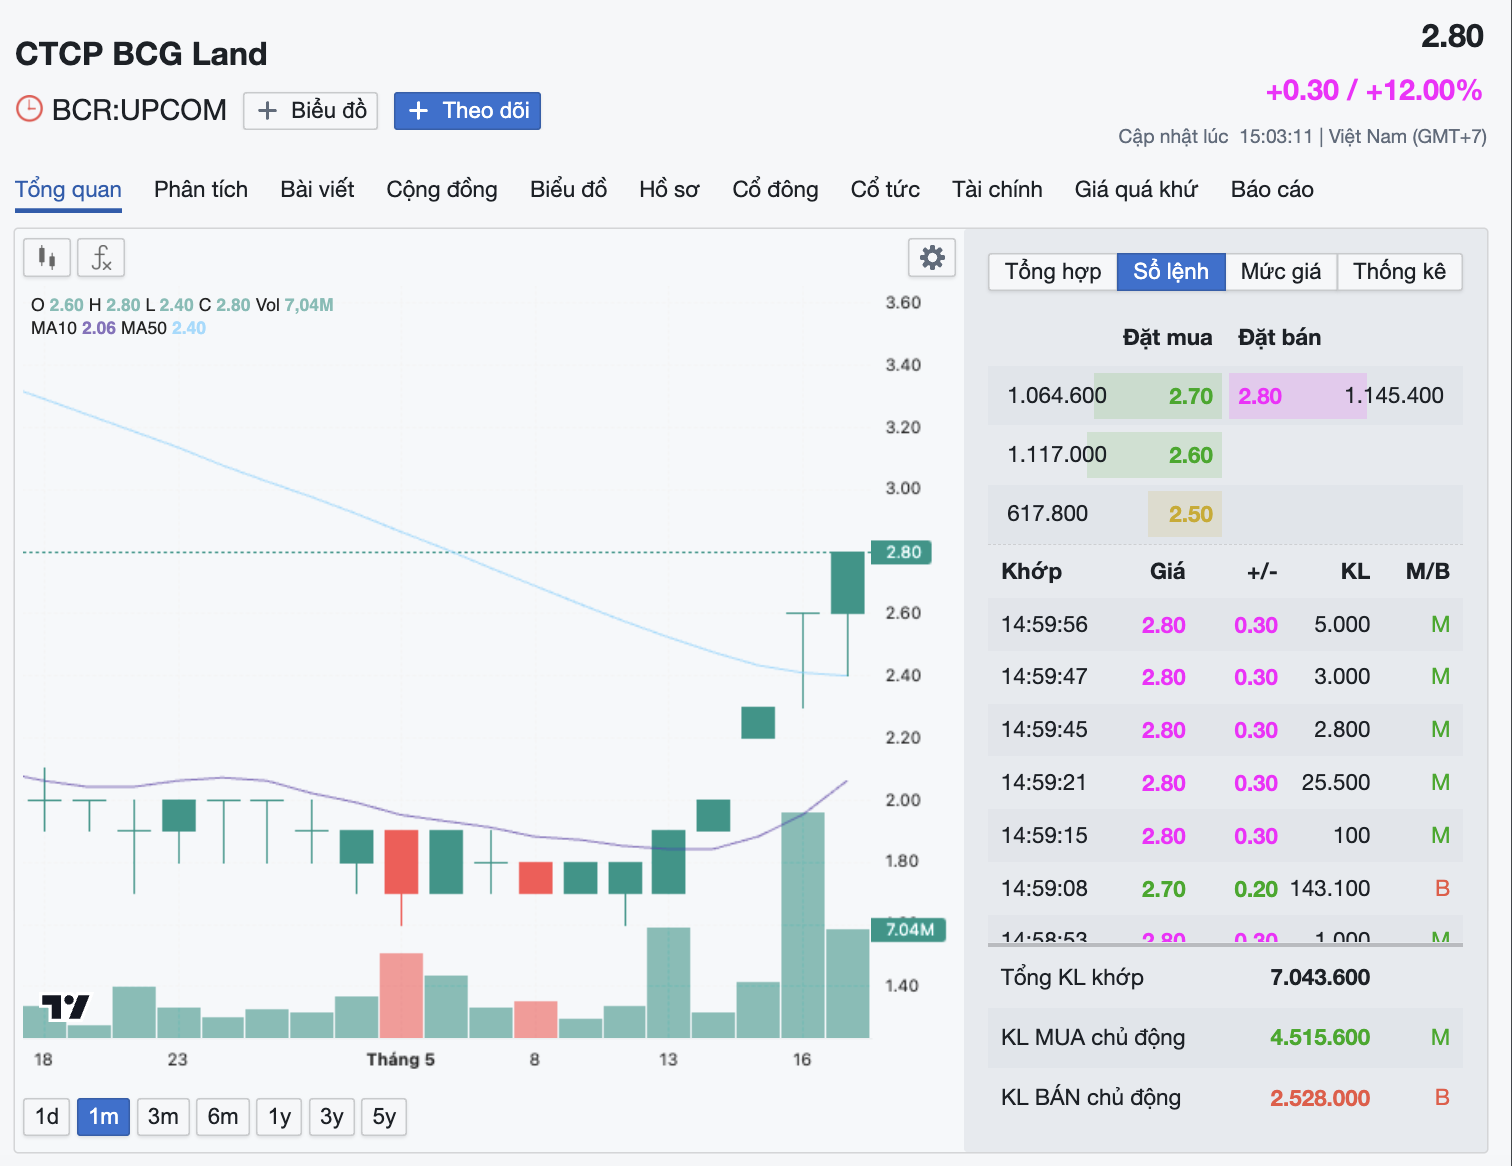Click the tallest volume bar near 16
The width and height of the screenshot is (1512, 1166).
(803, 925)
